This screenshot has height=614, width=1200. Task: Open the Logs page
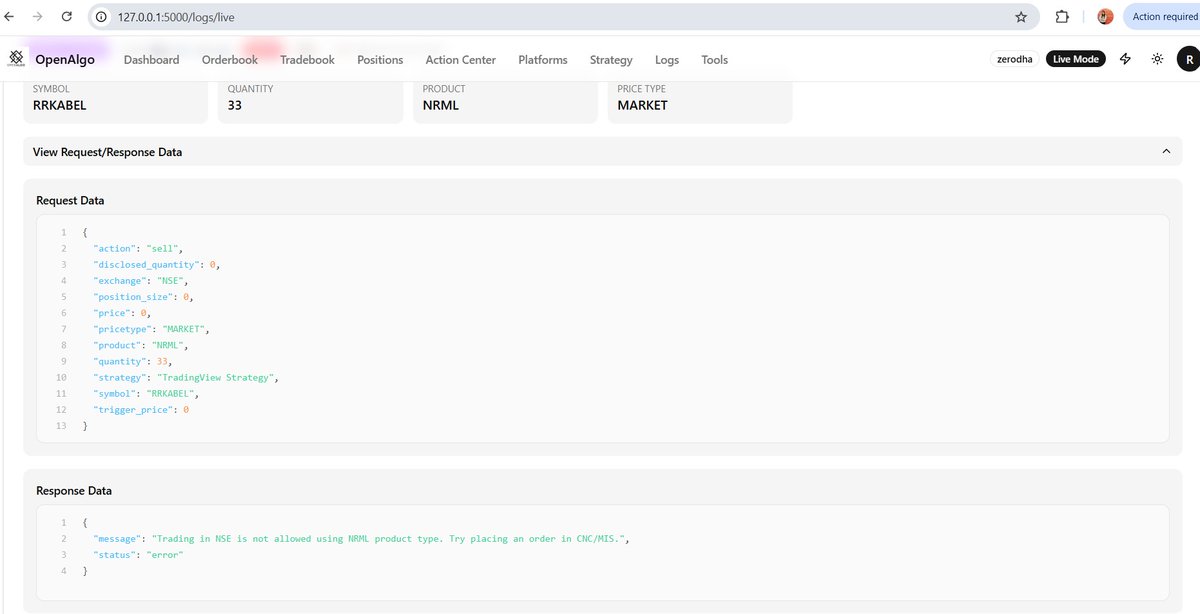667,60
